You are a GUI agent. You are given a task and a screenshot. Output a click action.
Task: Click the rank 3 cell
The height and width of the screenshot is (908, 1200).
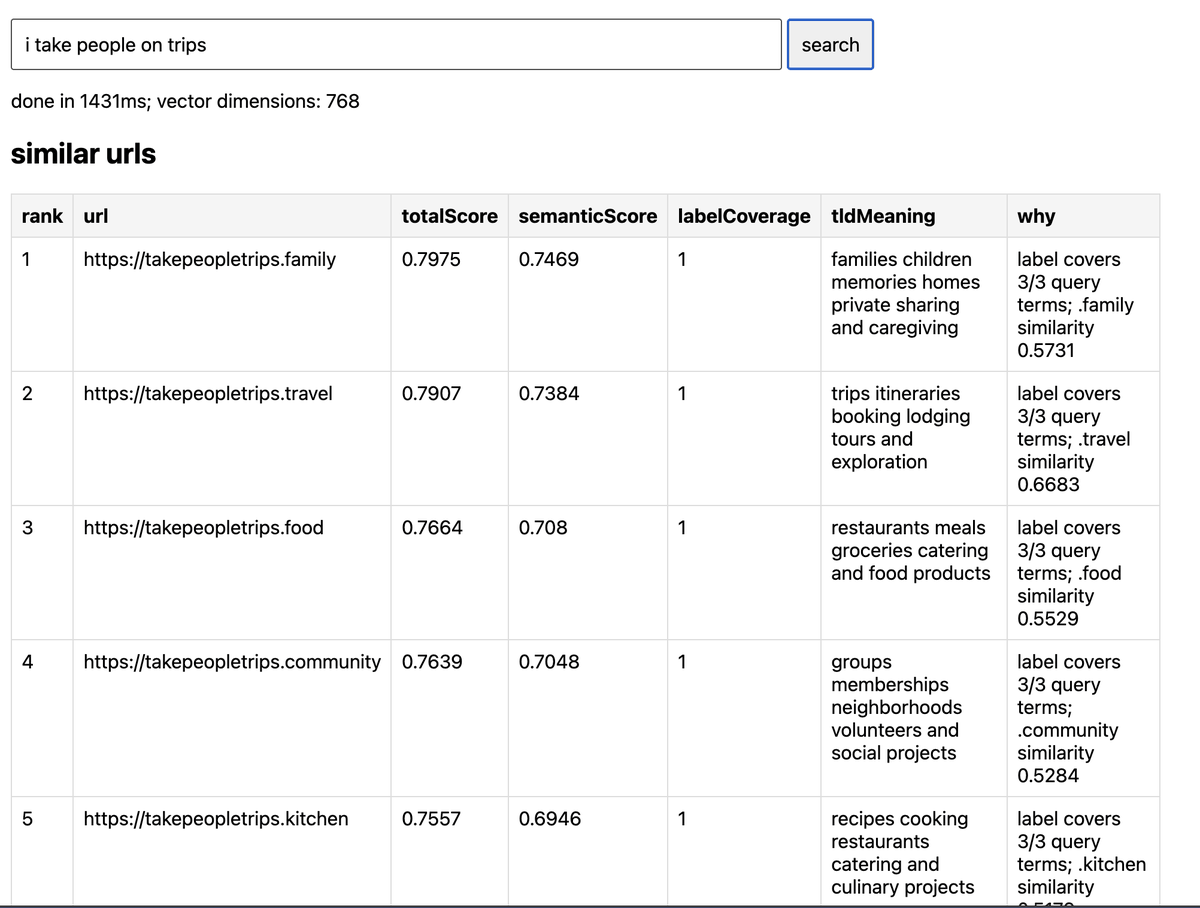42,572
